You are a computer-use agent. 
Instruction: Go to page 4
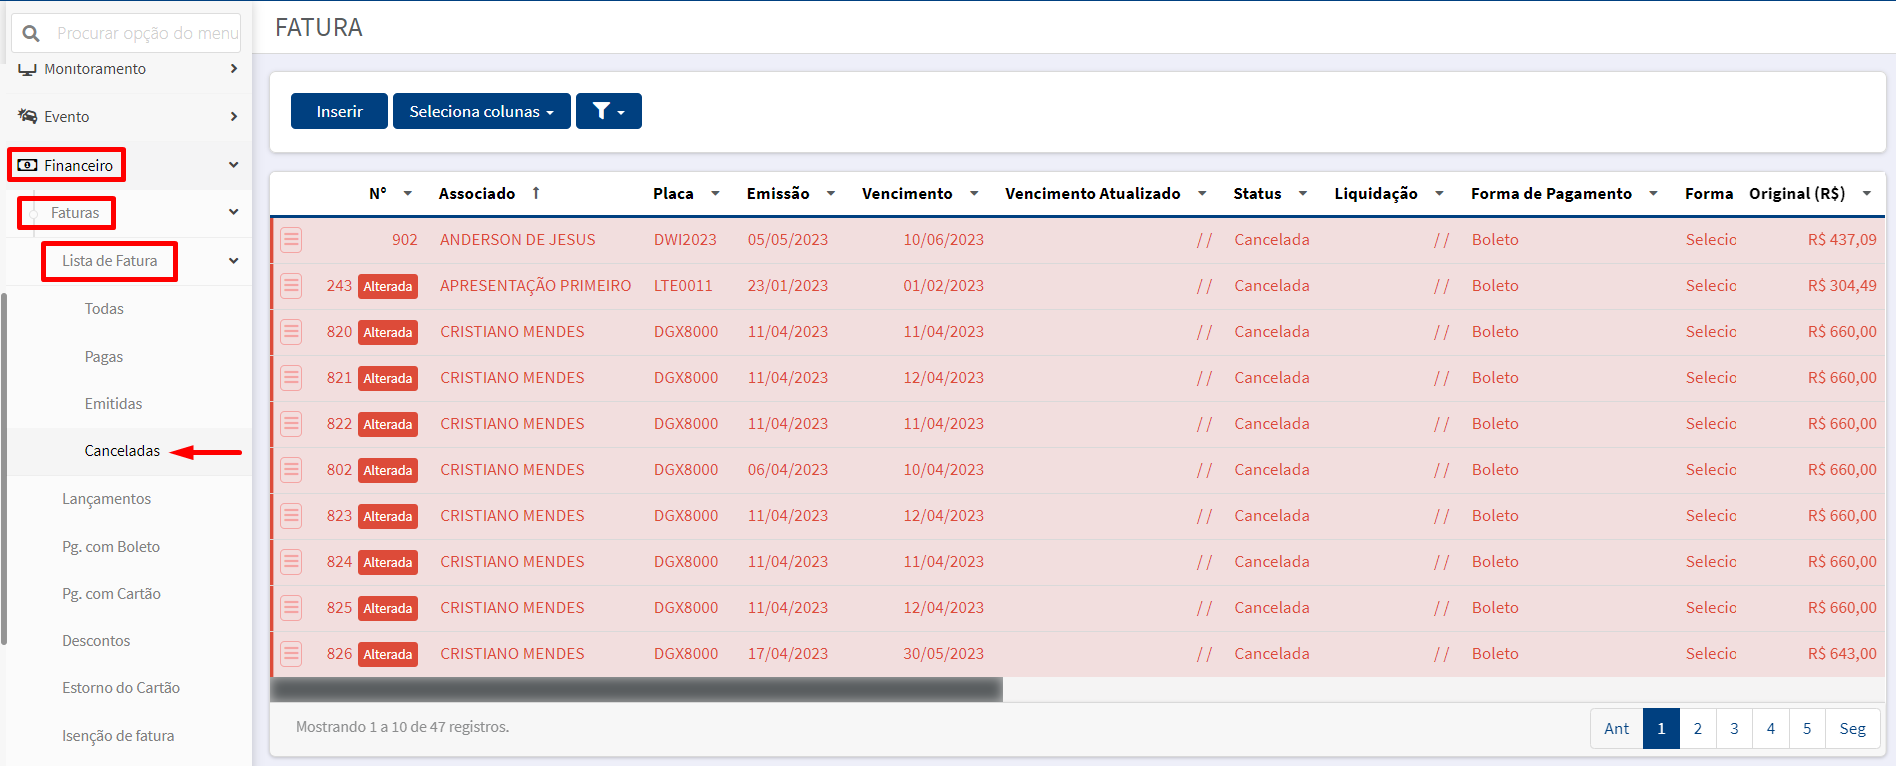[x=1771, y=729]
